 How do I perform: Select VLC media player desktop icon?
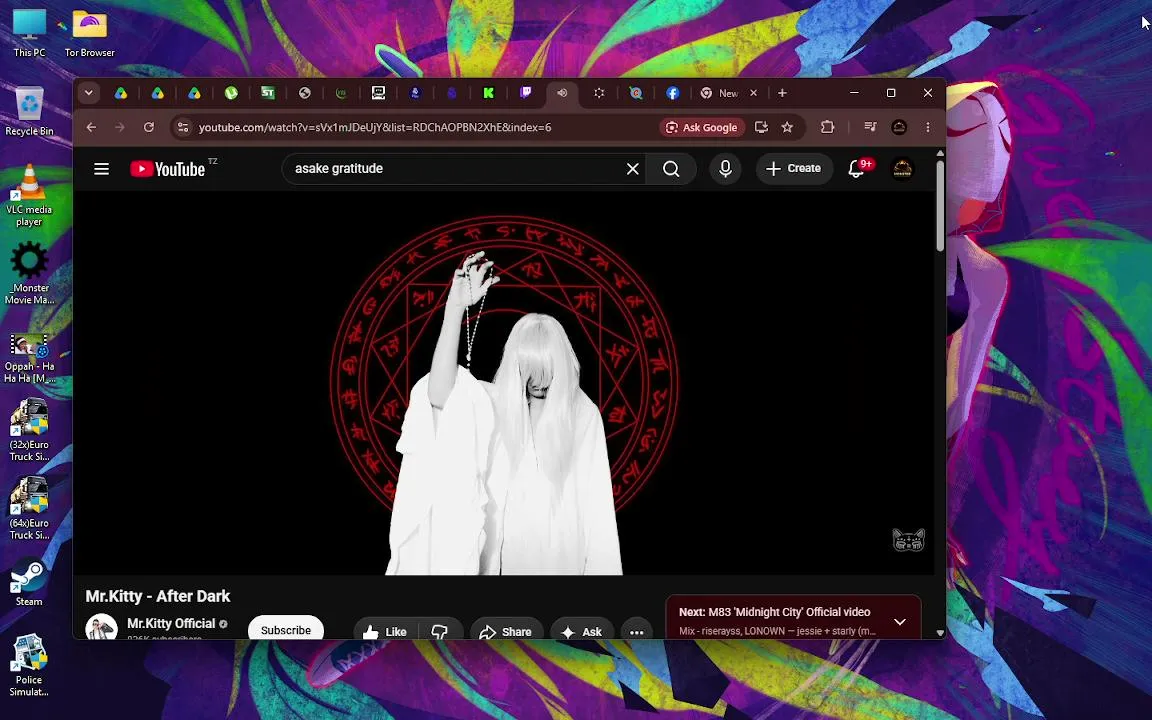29,195
